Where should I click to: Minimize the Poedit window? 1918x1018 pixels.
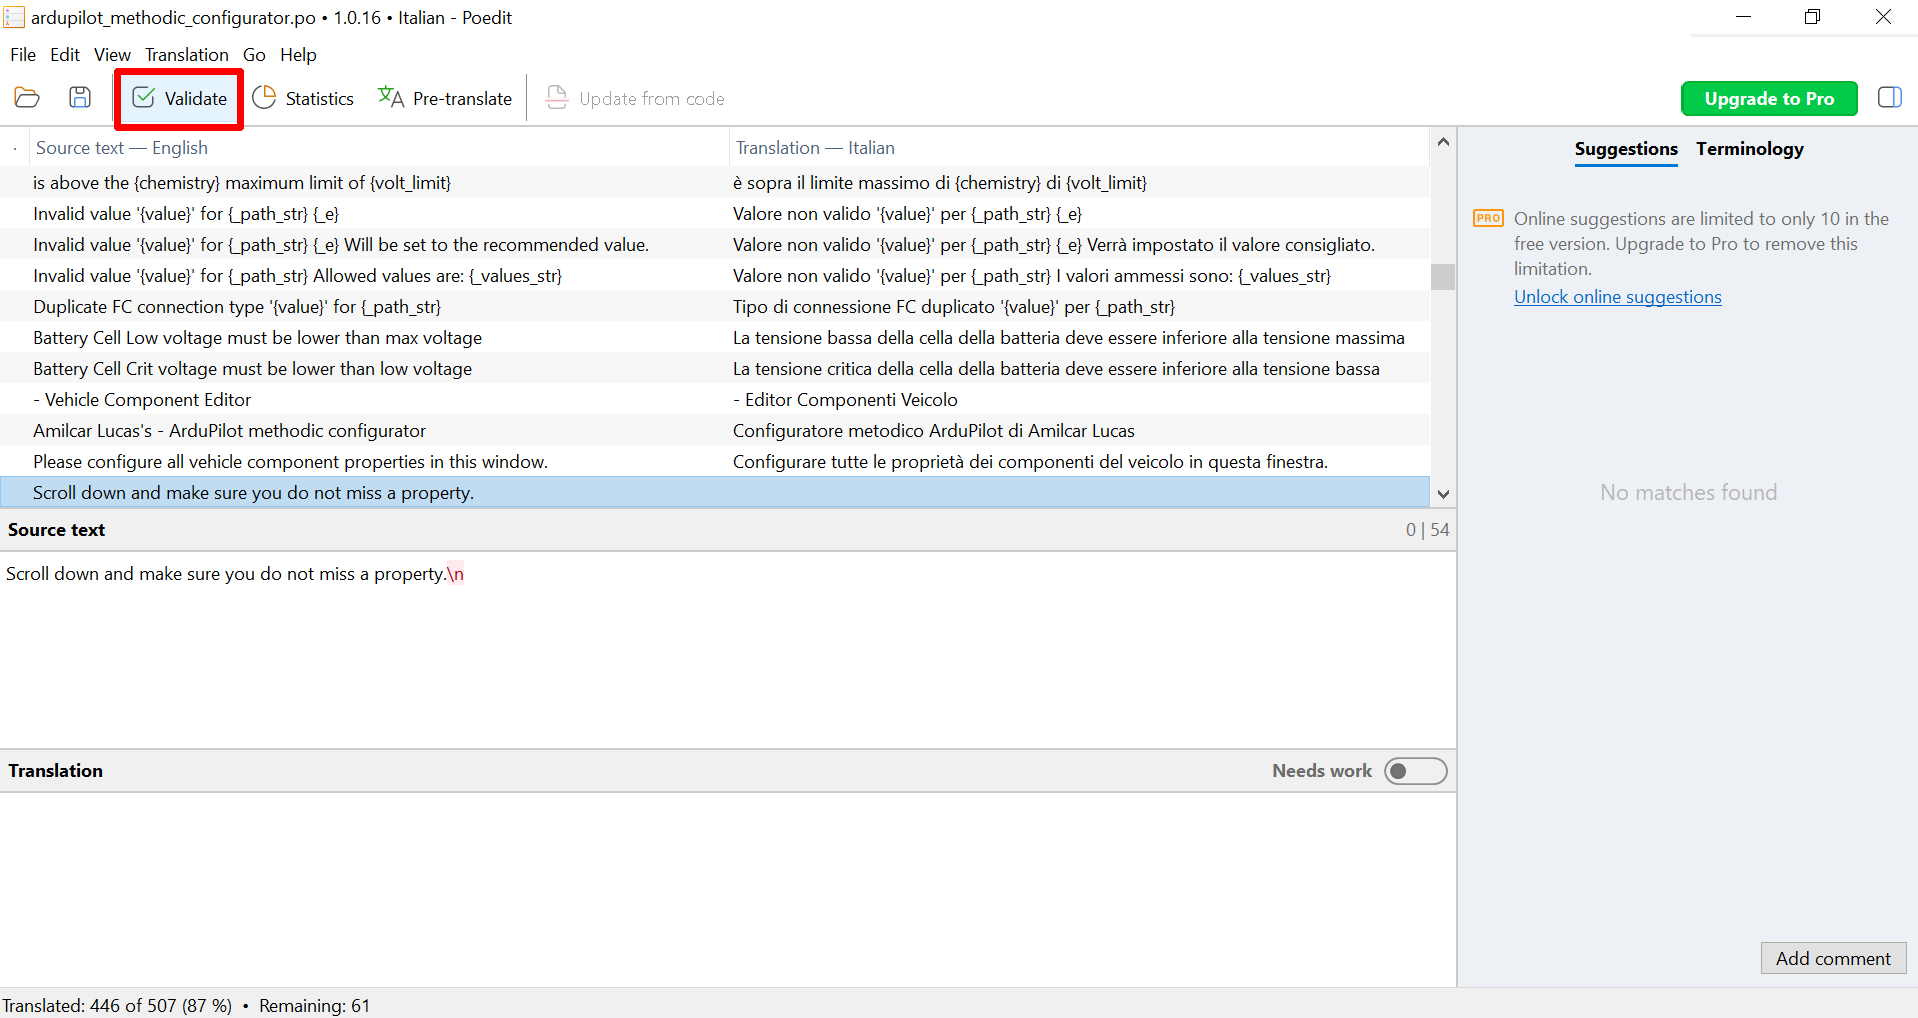[1743, 17]
